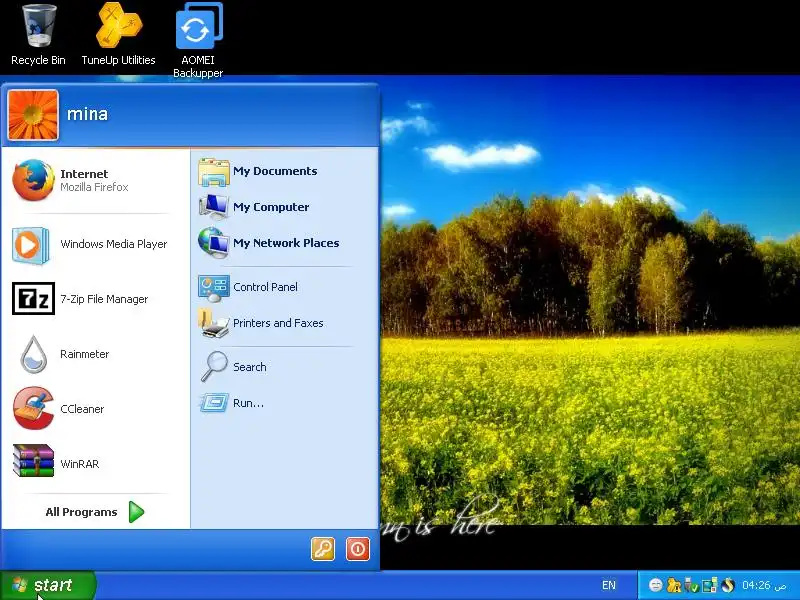Open Printers and Faxes

[284, 323]
